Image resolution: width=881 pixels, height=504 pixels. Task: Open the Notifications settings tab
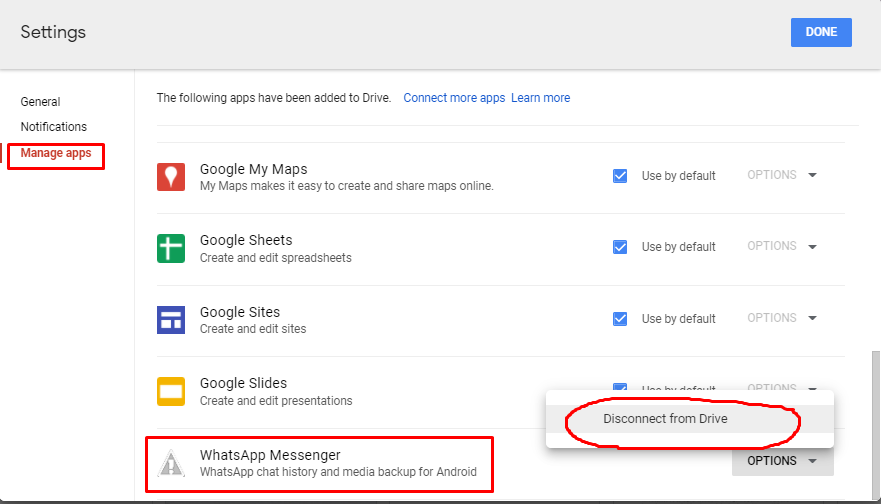(x=54, y=126)
